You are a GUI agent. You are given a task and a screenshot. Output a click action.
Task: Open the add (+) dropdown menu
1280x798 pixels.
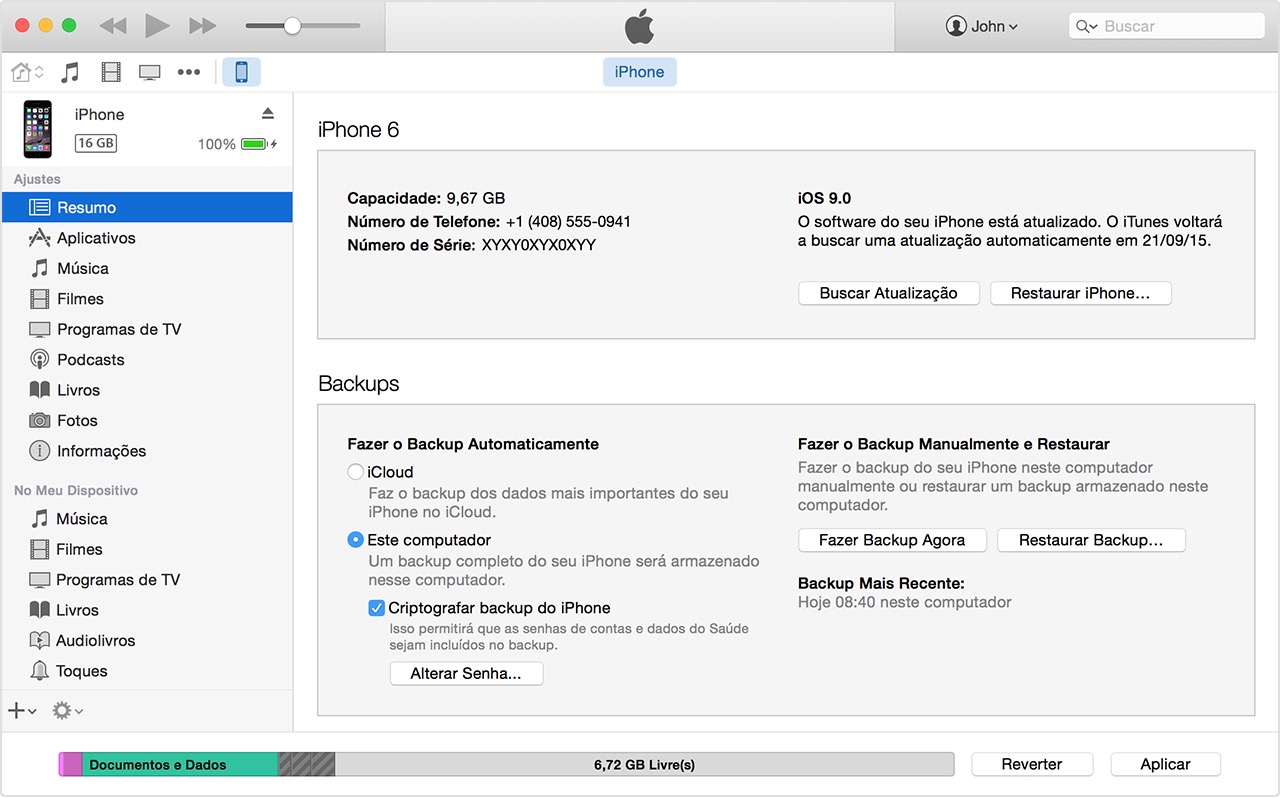(x=22, y=711)
